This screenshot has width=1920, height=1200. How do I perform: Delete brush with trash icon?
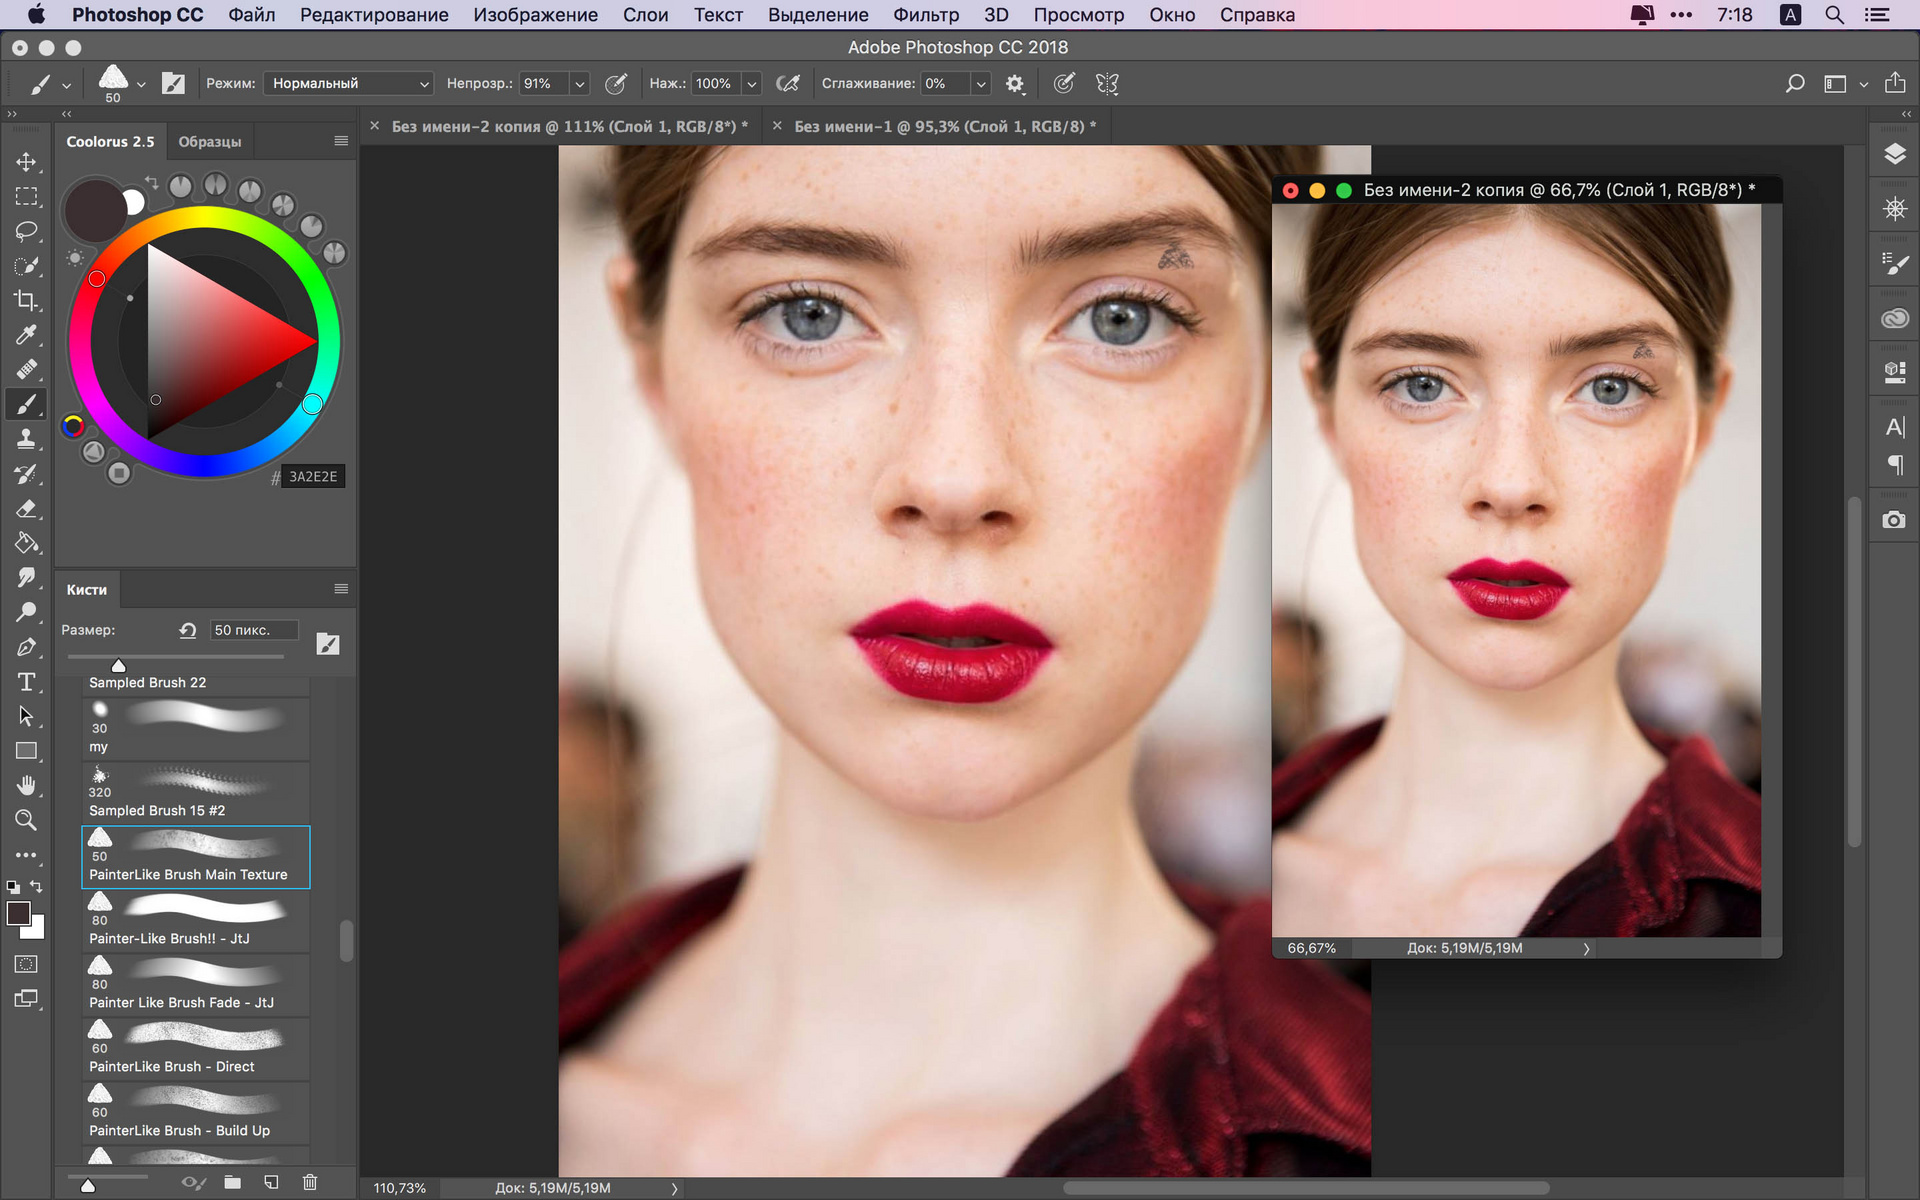pyautogui.click(x=310, y=1182)
